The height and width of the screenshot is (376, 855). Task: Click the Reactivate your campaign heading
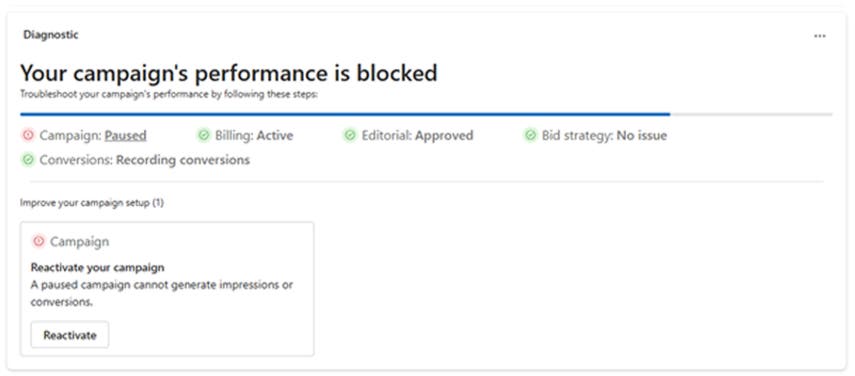(98, 268)
